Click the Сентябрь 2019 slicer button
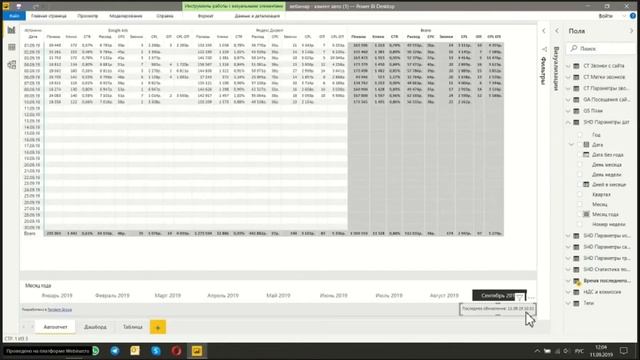The width and height of the screenshot is (640, 360). (499, 296)
